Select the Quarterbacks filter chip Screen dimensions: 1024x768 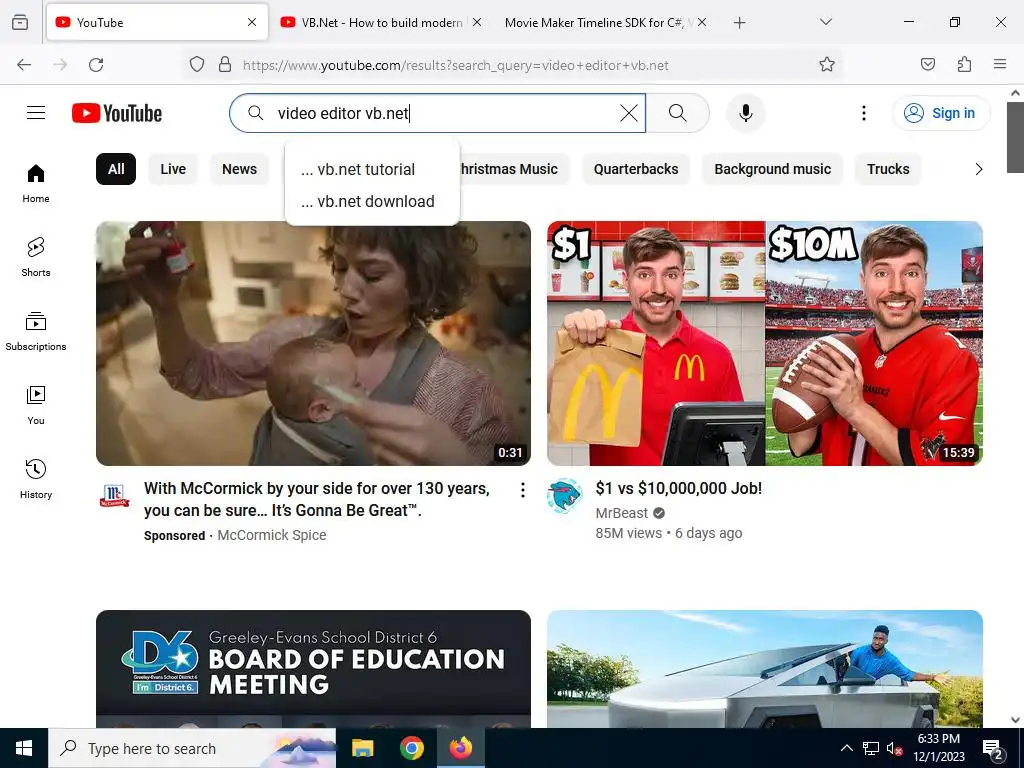[635, 169]
